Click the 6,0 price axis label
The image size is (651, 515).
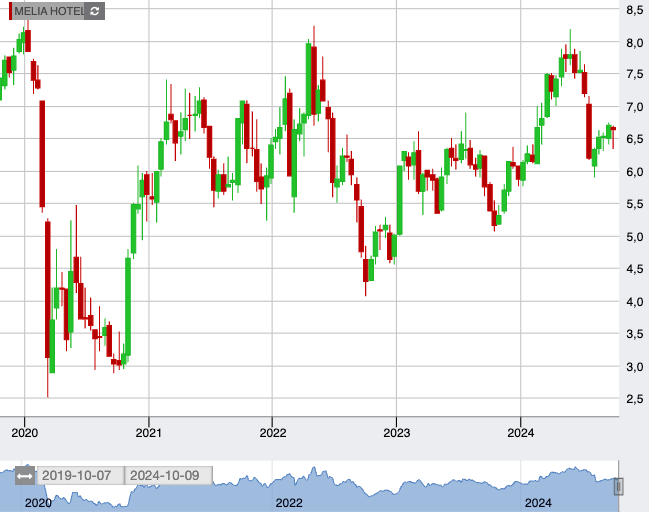coord(634,172)
